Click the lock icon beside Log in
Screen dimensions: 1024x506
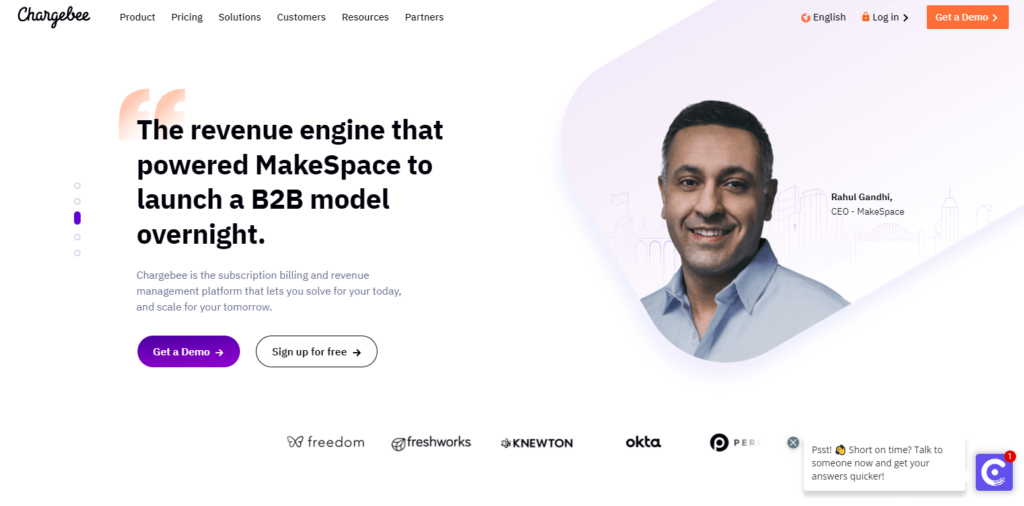[865, 17]
